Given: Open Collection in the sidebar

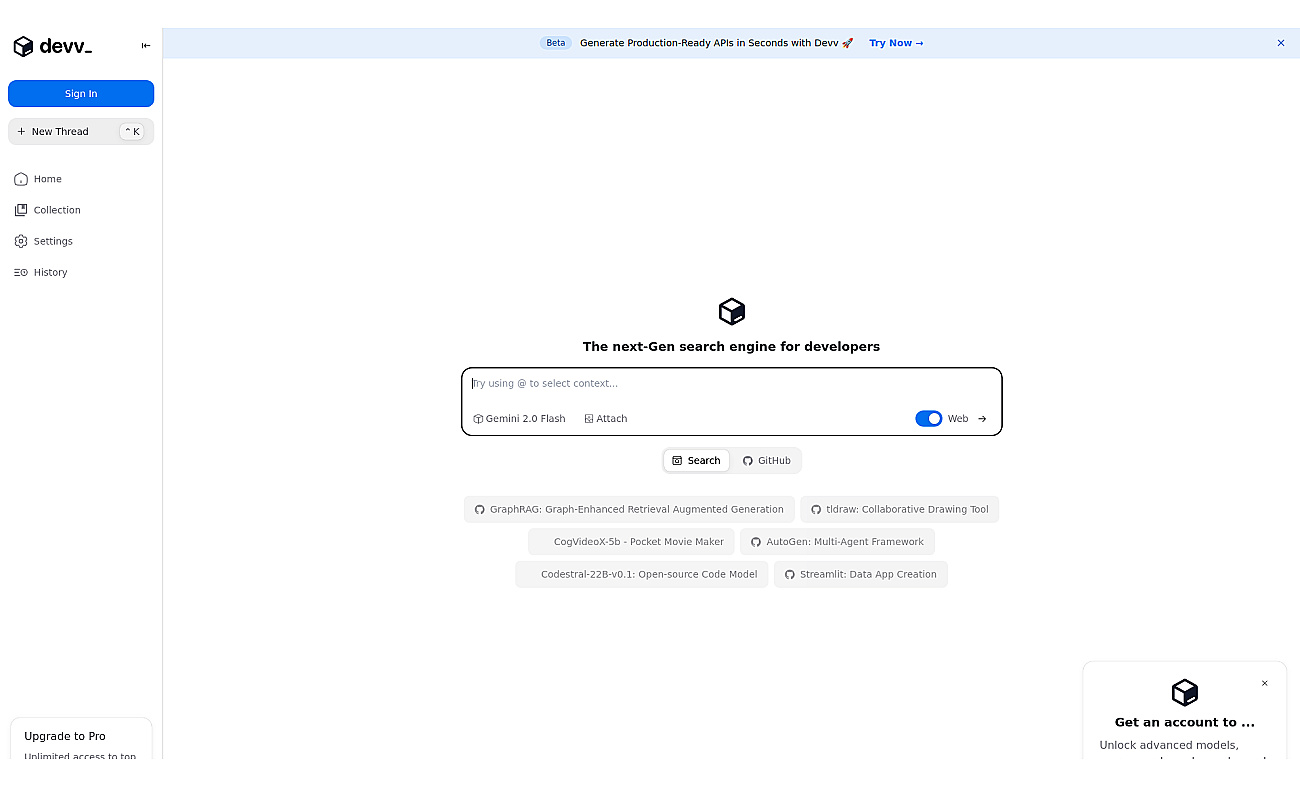Looking at the screenshot, I should pos(48,210).
